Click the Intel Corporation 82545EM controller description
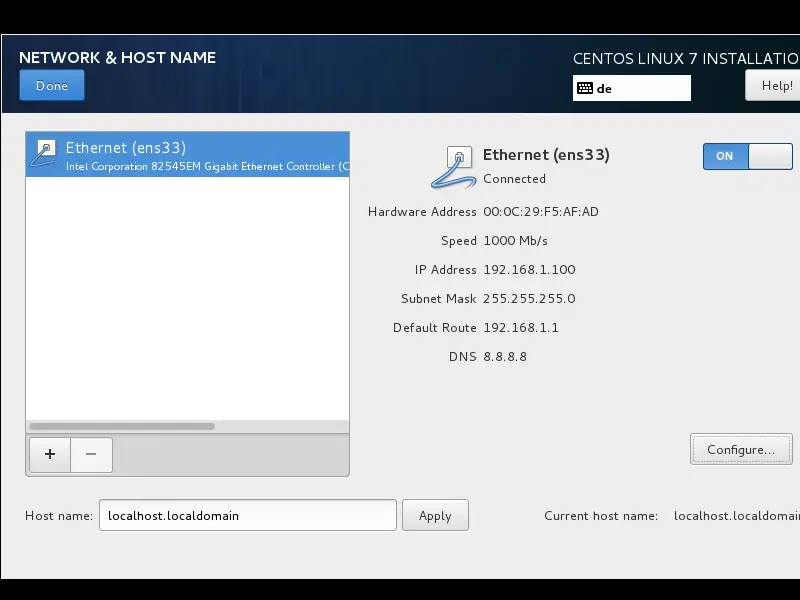The height and width of the screenshot is (600, 800). tap(207, 166)
